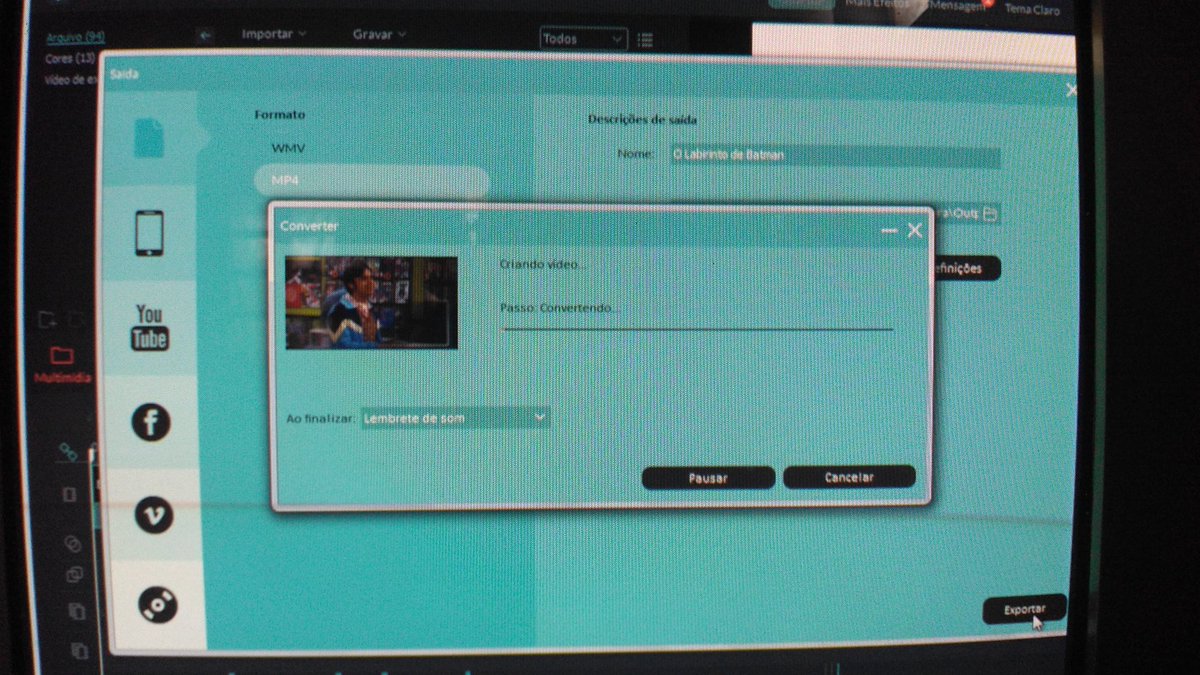Click the video preview thumbnail in Converter
Viewport: 1200px width, 675px height.
tap(372, 303)
